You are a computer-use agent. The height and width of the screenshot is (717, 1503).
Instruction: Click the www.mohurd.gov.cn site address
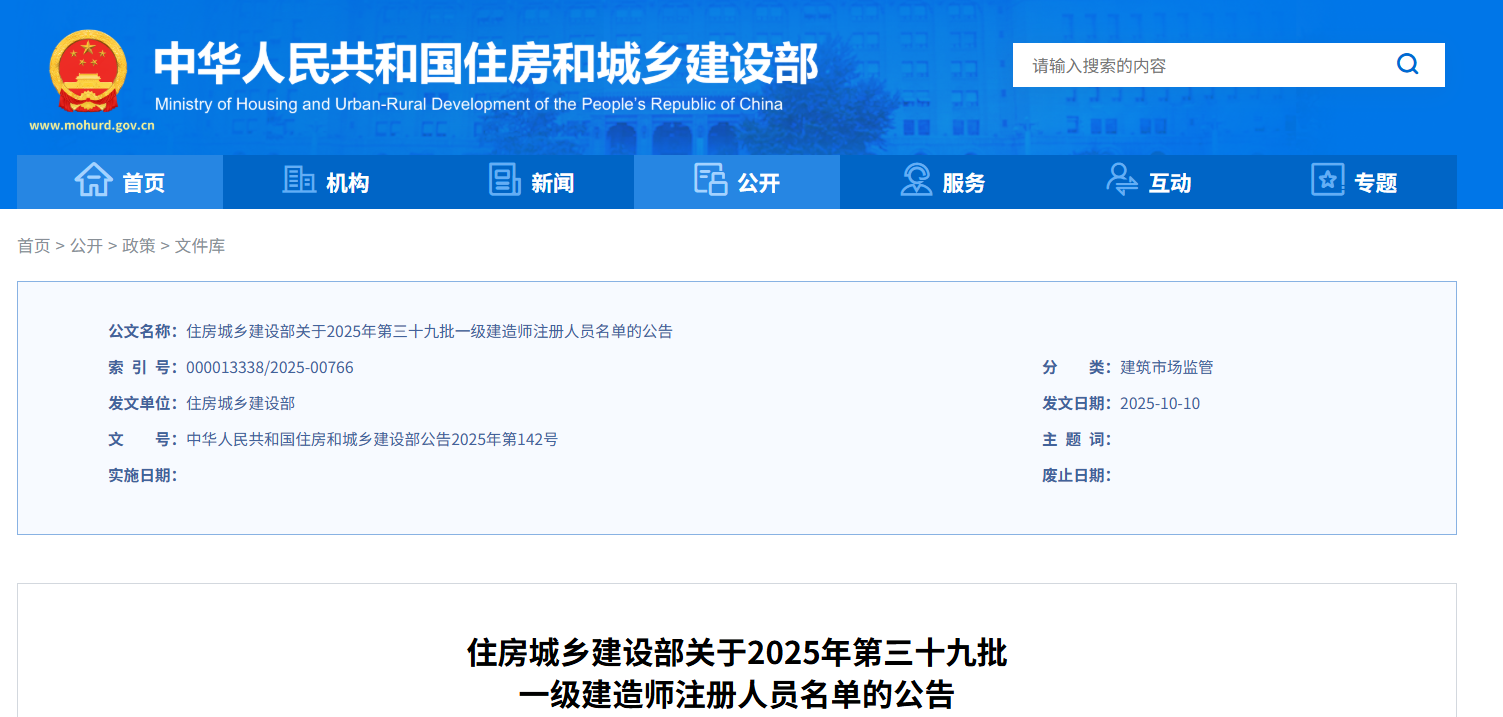[x=92, y=126]
